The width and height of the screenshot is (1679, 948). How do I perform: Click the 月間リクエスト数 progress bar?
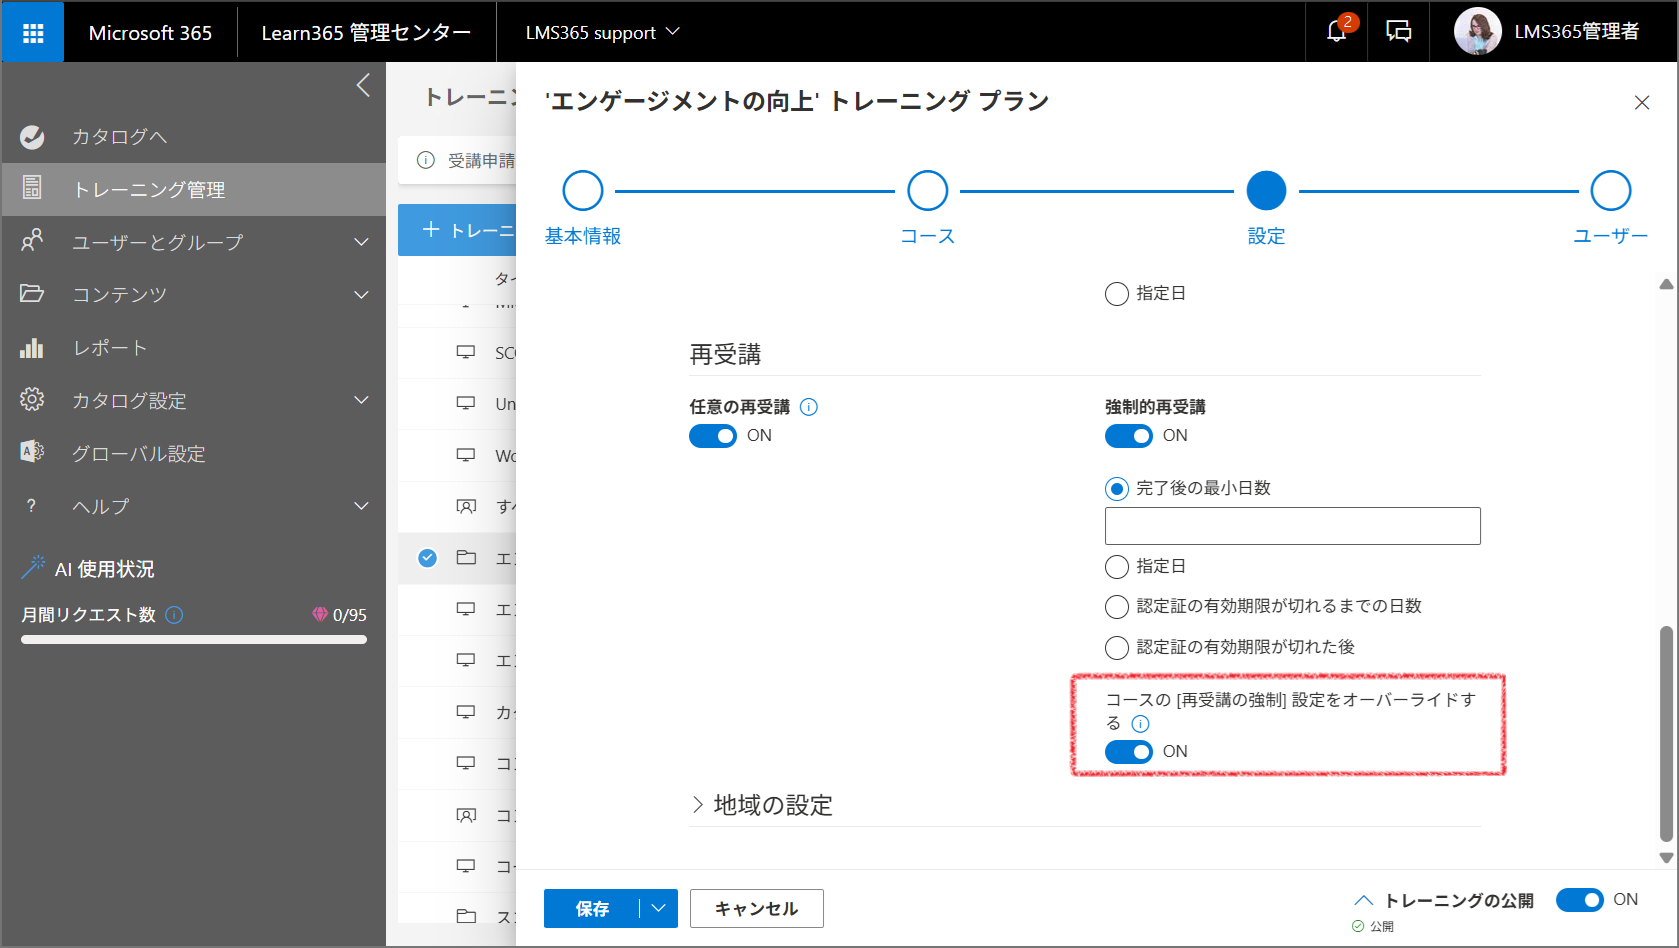194,640
